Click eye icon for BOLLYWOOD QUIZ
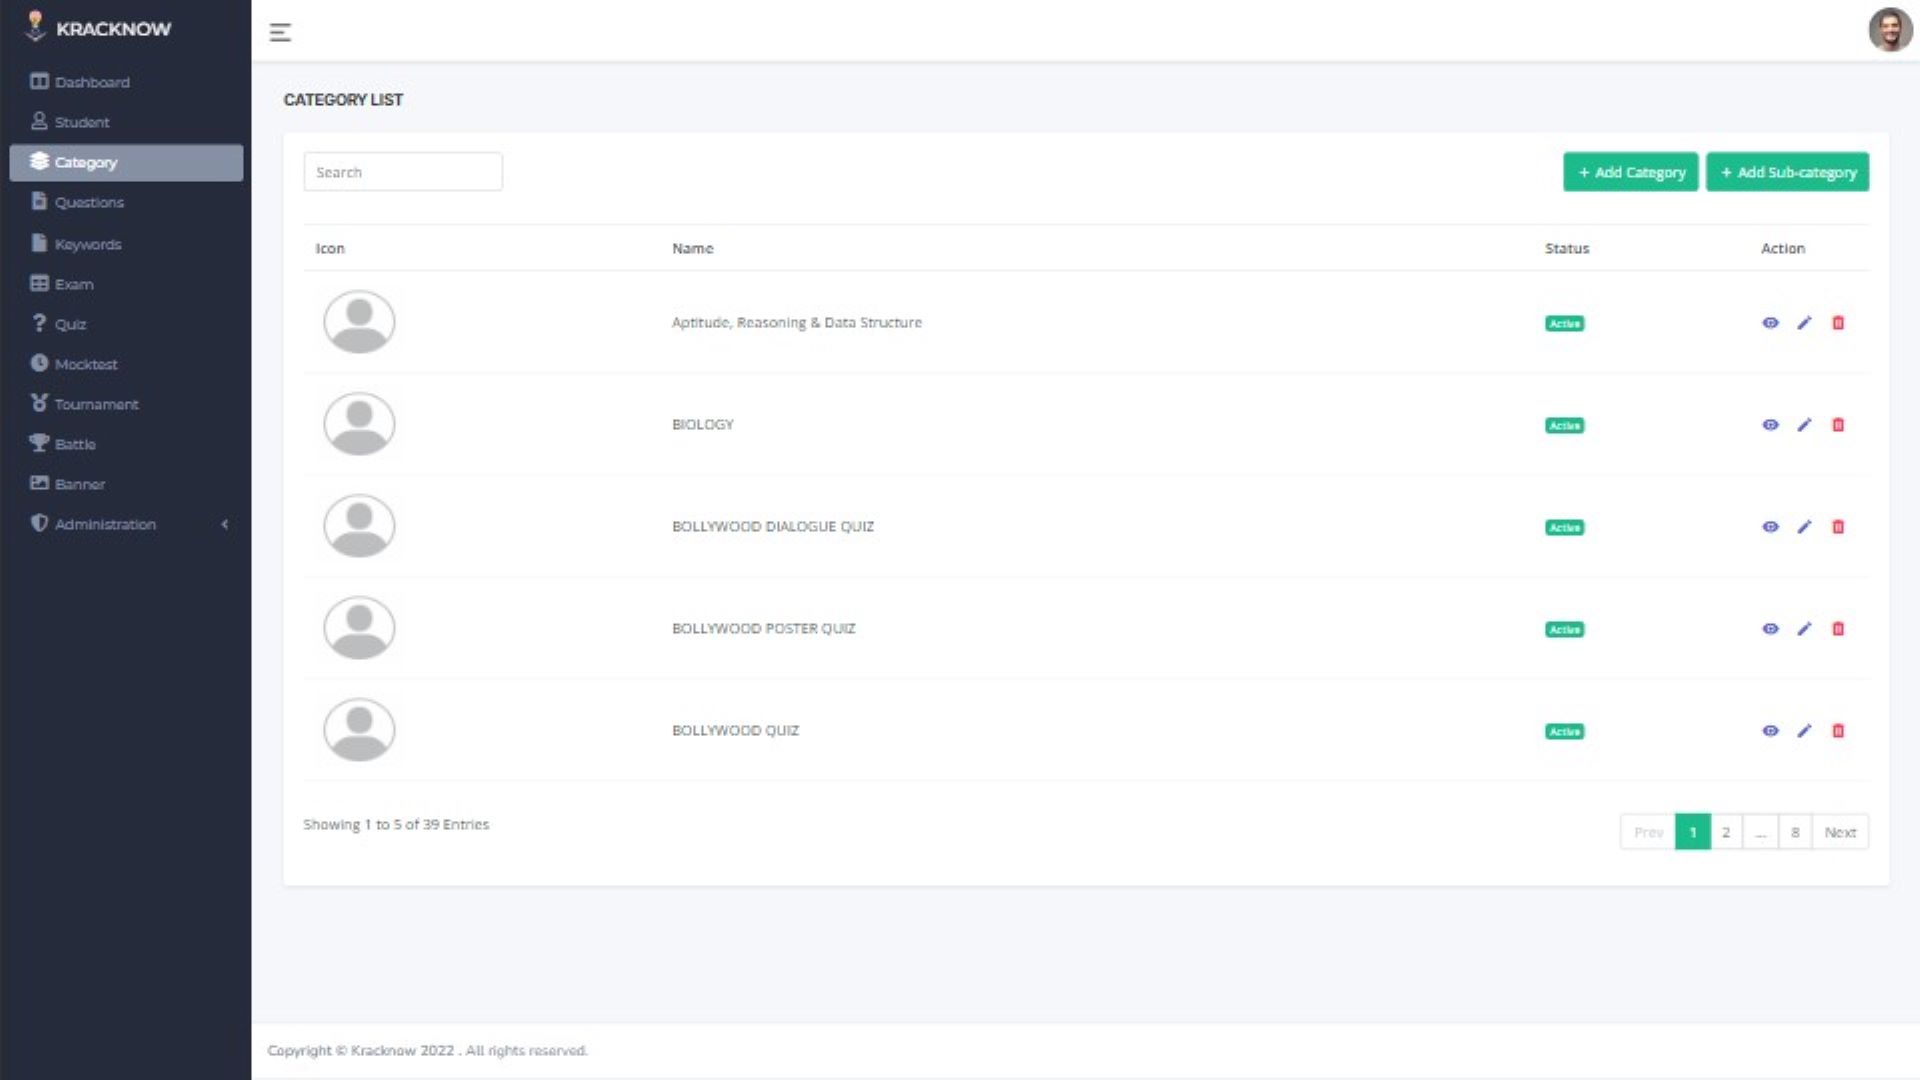 [1770, 731]
